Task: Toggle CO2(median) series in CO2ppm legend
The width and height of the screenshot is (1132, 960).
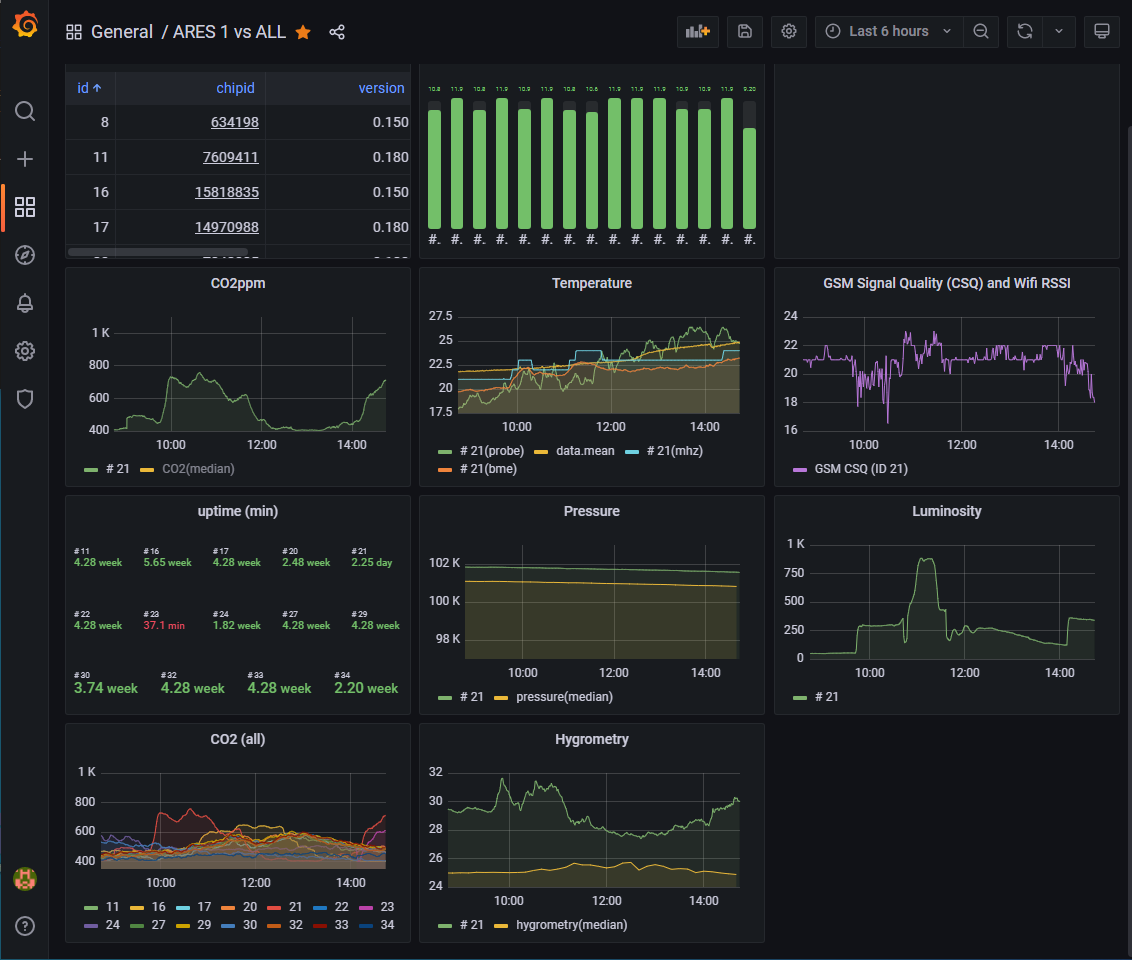Action: click(198, 468)
